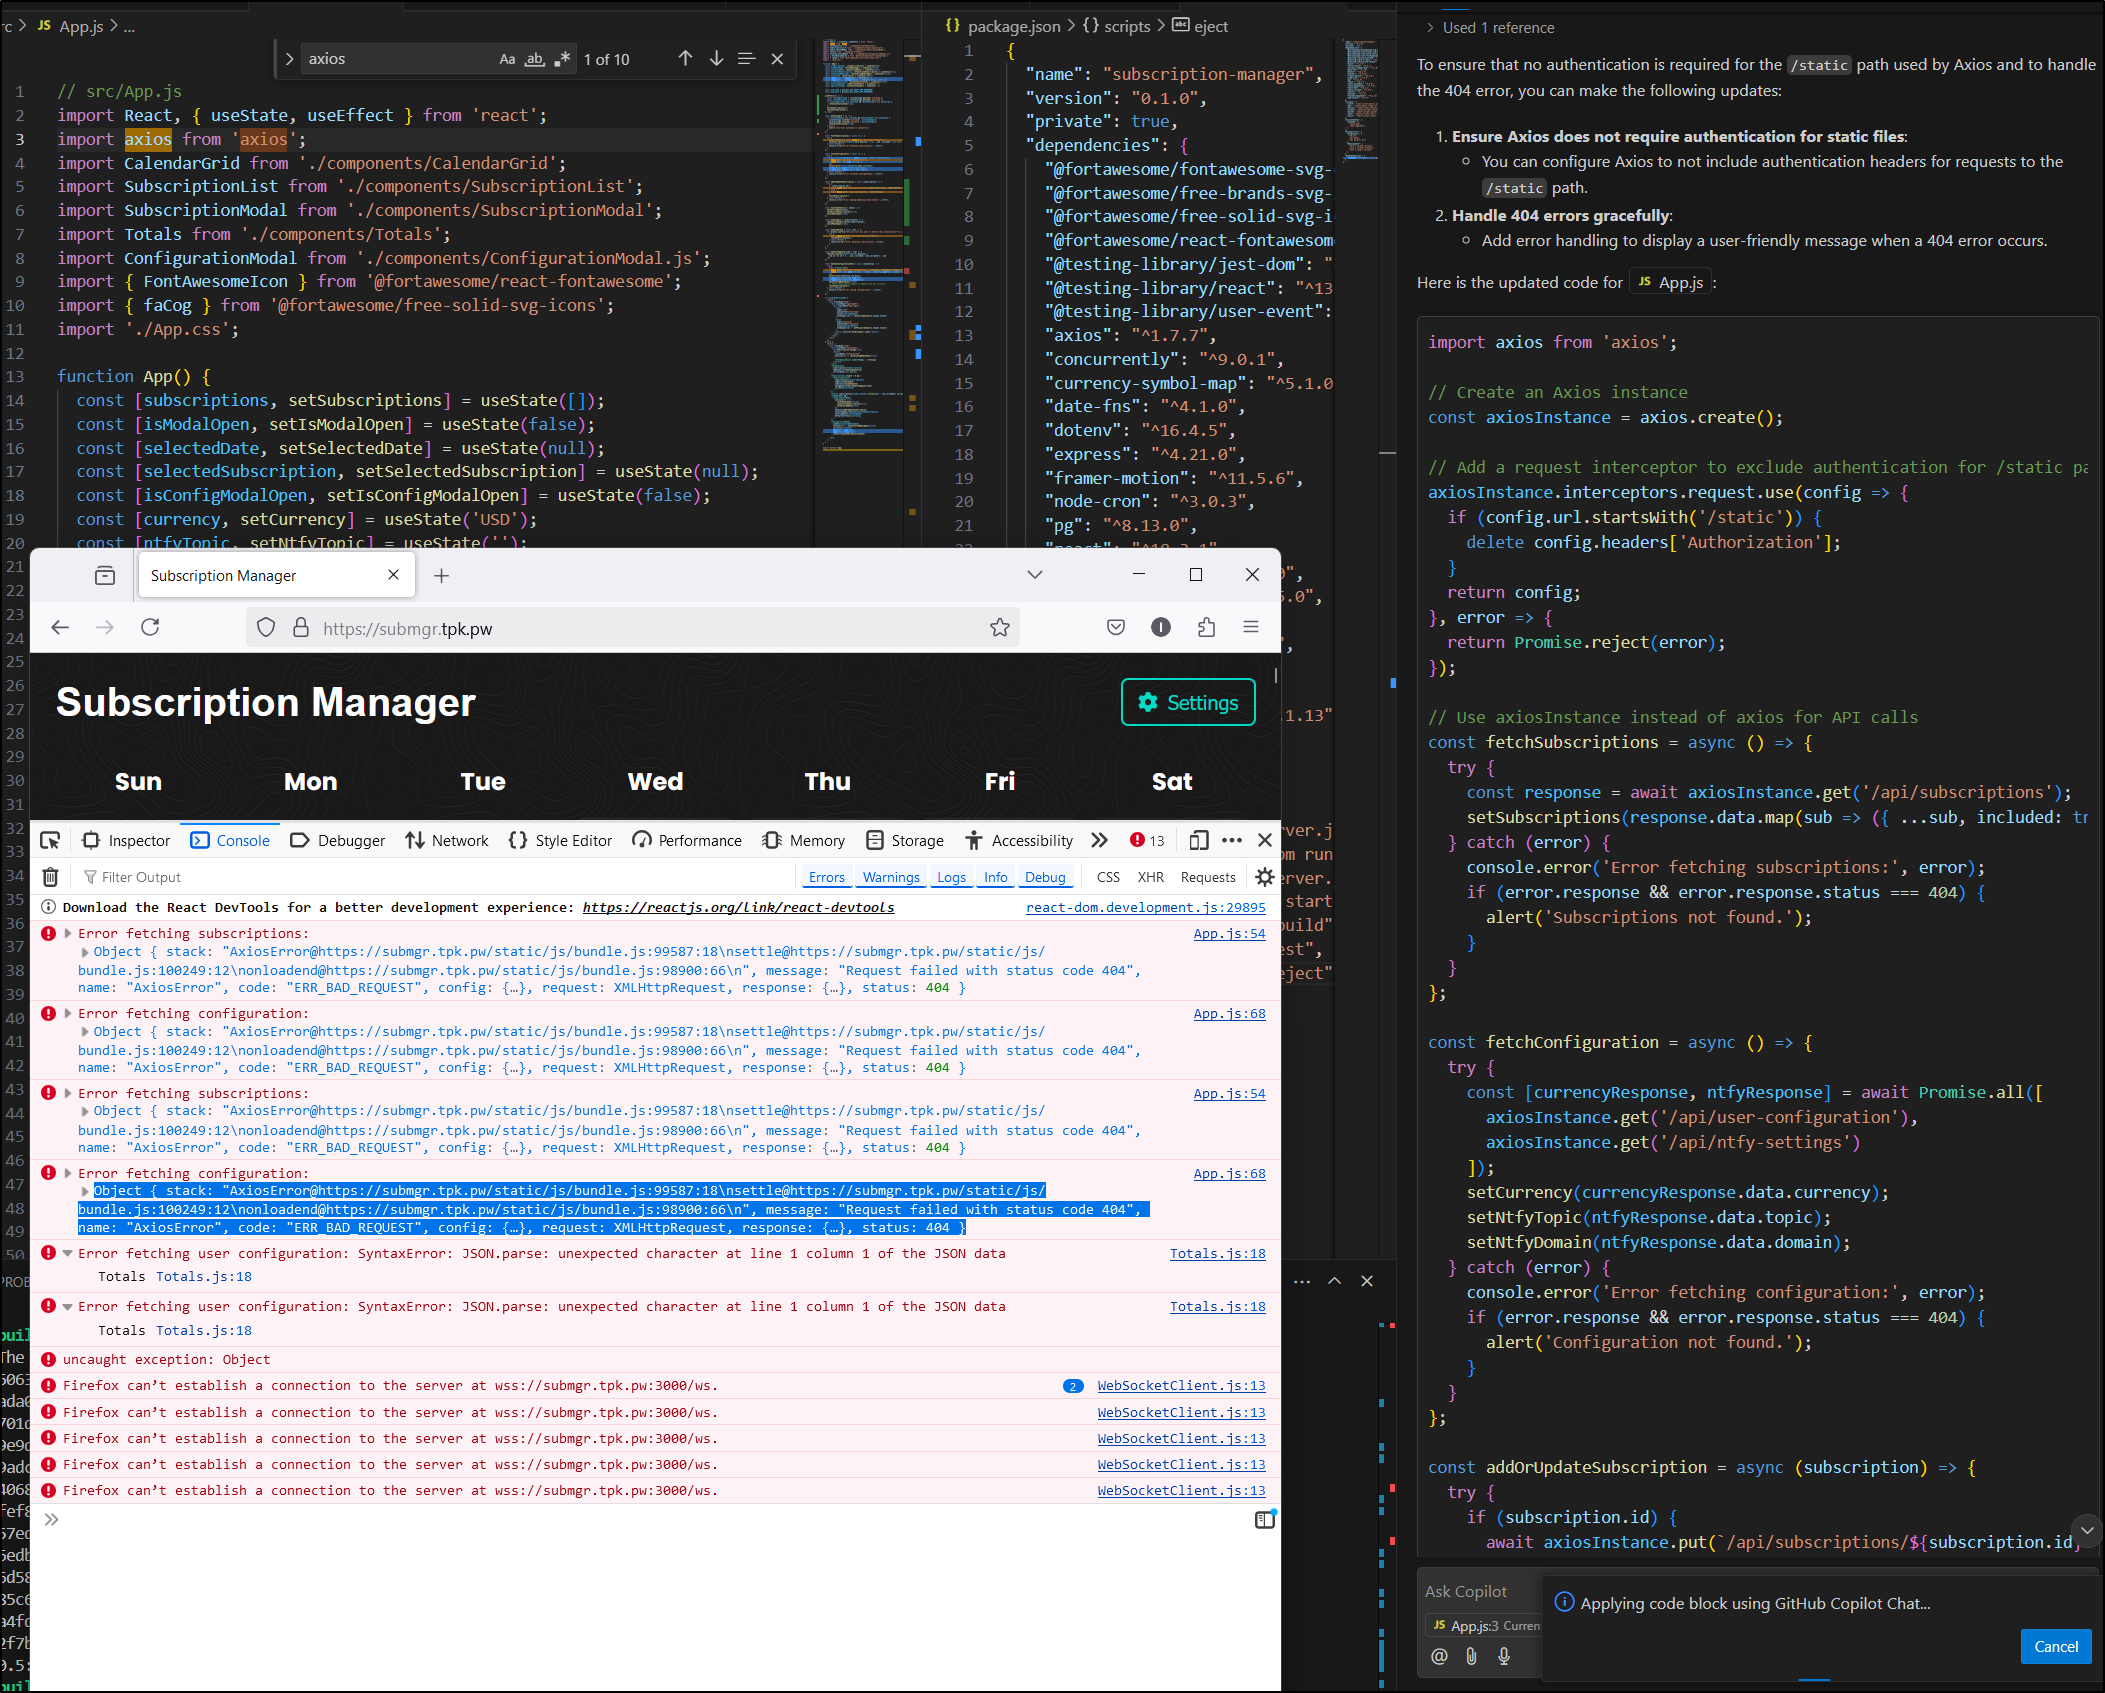Viewport: 2105px width, 1693px height.
Task: Toggle Find in Selection icon
Action: coord(746,59)
